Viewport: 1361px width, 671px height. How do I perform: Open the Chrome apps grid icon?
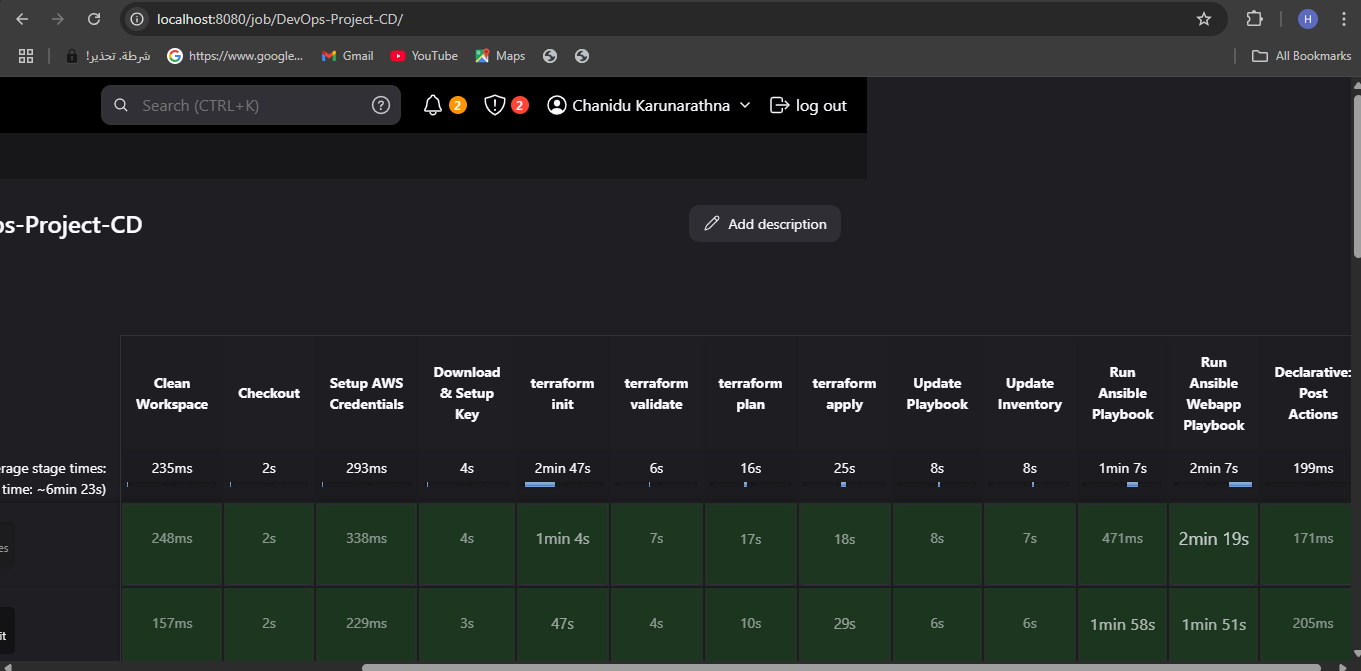(26, 56)
